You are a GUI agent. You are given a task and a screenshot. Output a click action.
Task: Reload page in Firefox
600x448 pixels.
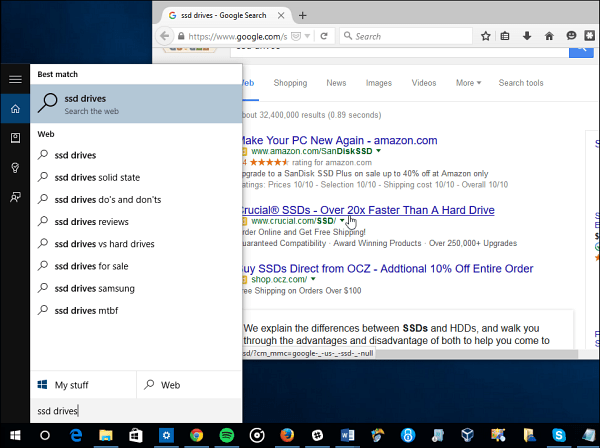point(324,36)
